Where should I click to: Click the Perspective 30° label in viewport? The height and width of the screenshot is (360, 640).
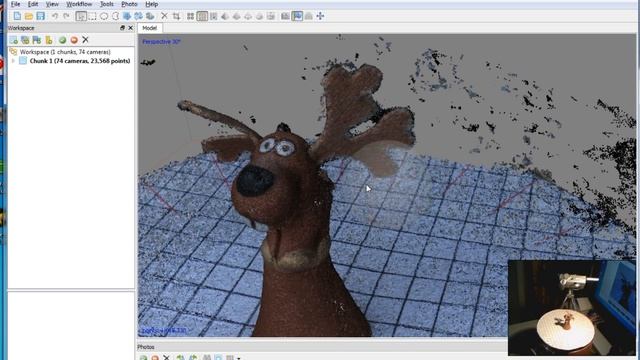(161, 42)
